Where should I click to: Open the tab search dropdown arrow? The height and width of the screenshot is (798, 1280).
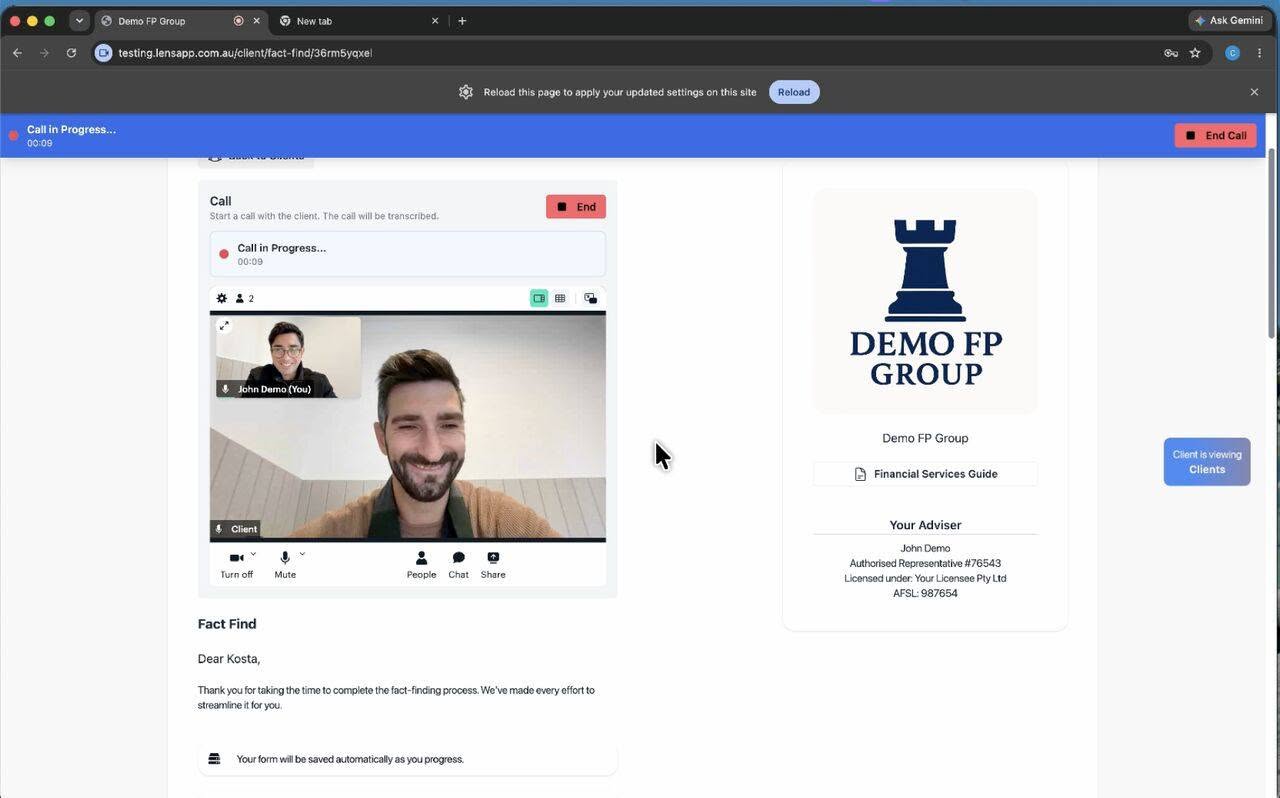(x=79, y=21)
